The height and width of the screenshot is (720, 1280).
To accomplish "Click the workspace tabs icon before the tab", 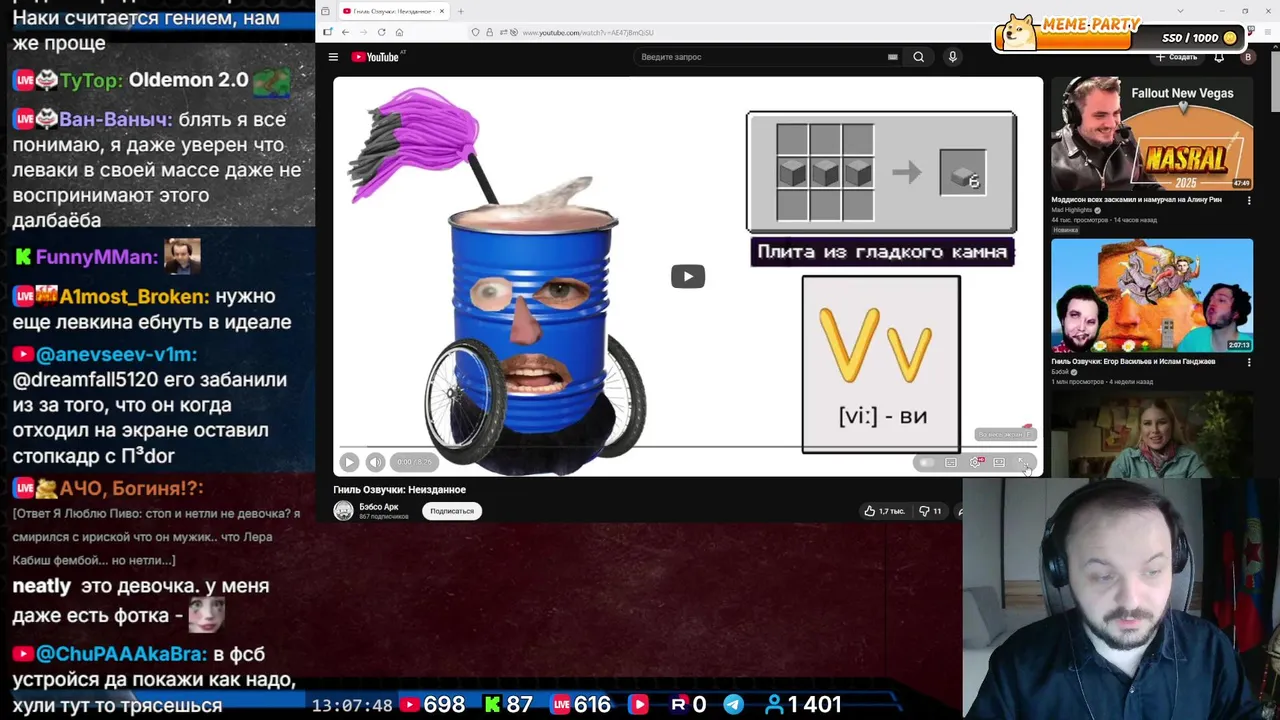I will [325, 11].
